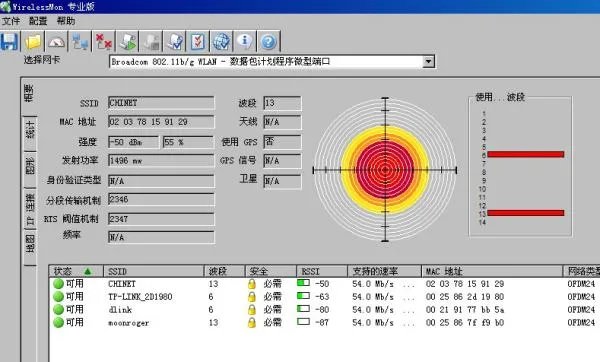
Task: Click the RTS 阈值机制 field showing 2347
Action: pos(161,219)
